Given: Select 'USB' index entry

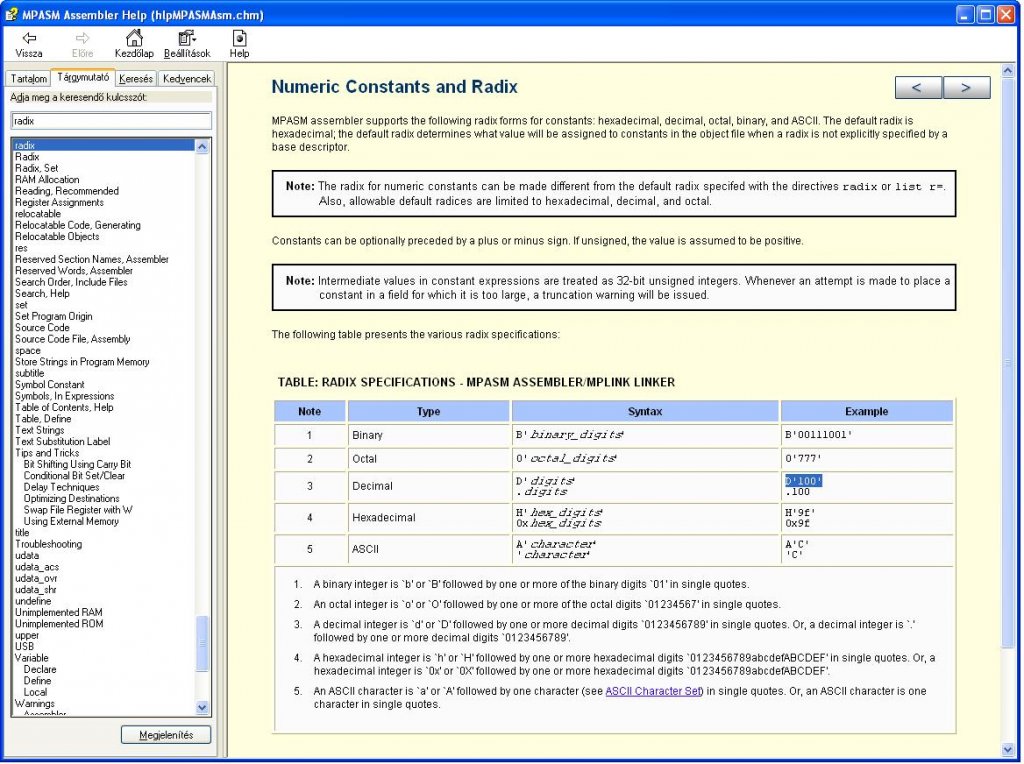Looking at the screenshot, I should (x=24, y=647).
